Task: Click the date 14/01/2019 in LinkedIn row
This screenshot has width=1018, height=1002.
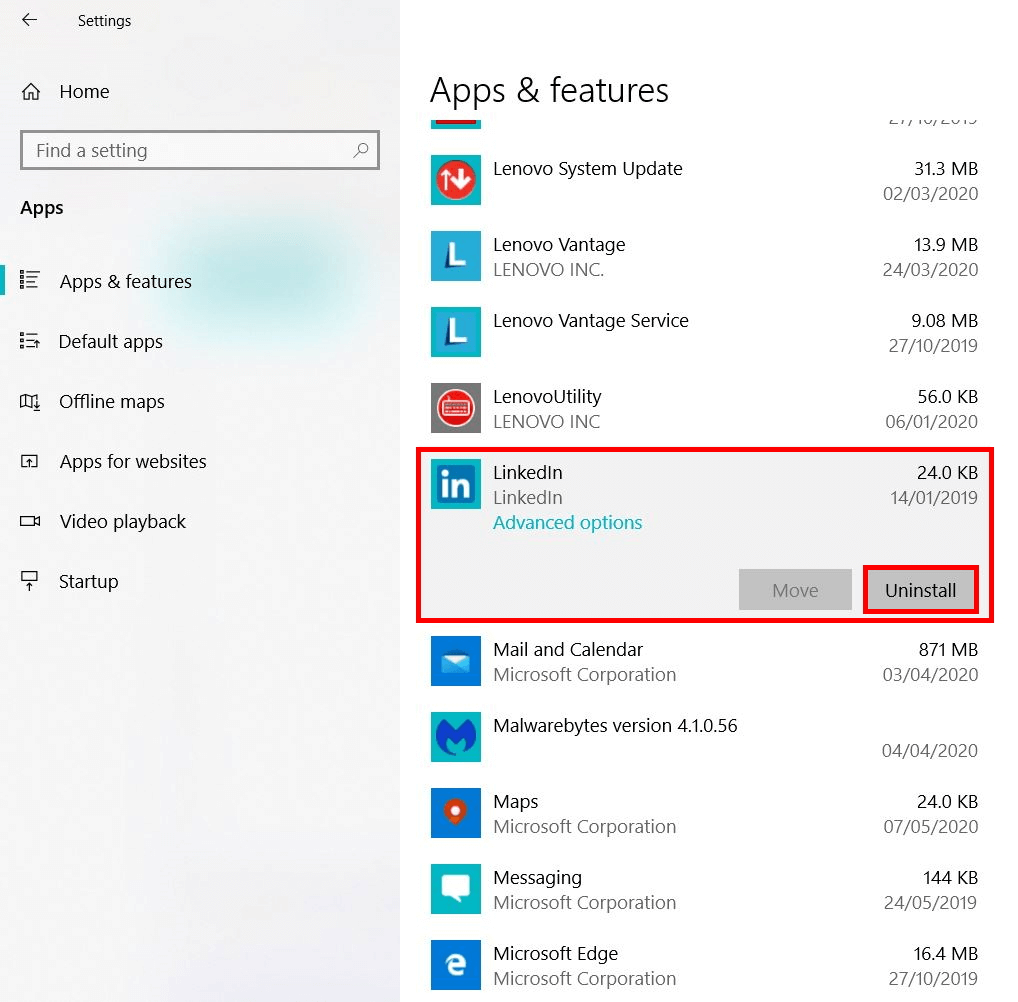Action: point(934,498)
